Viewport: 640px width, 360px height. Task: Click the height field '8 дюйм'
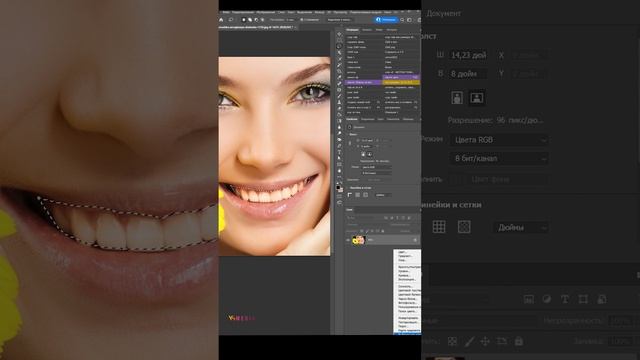tap(468, 74)
